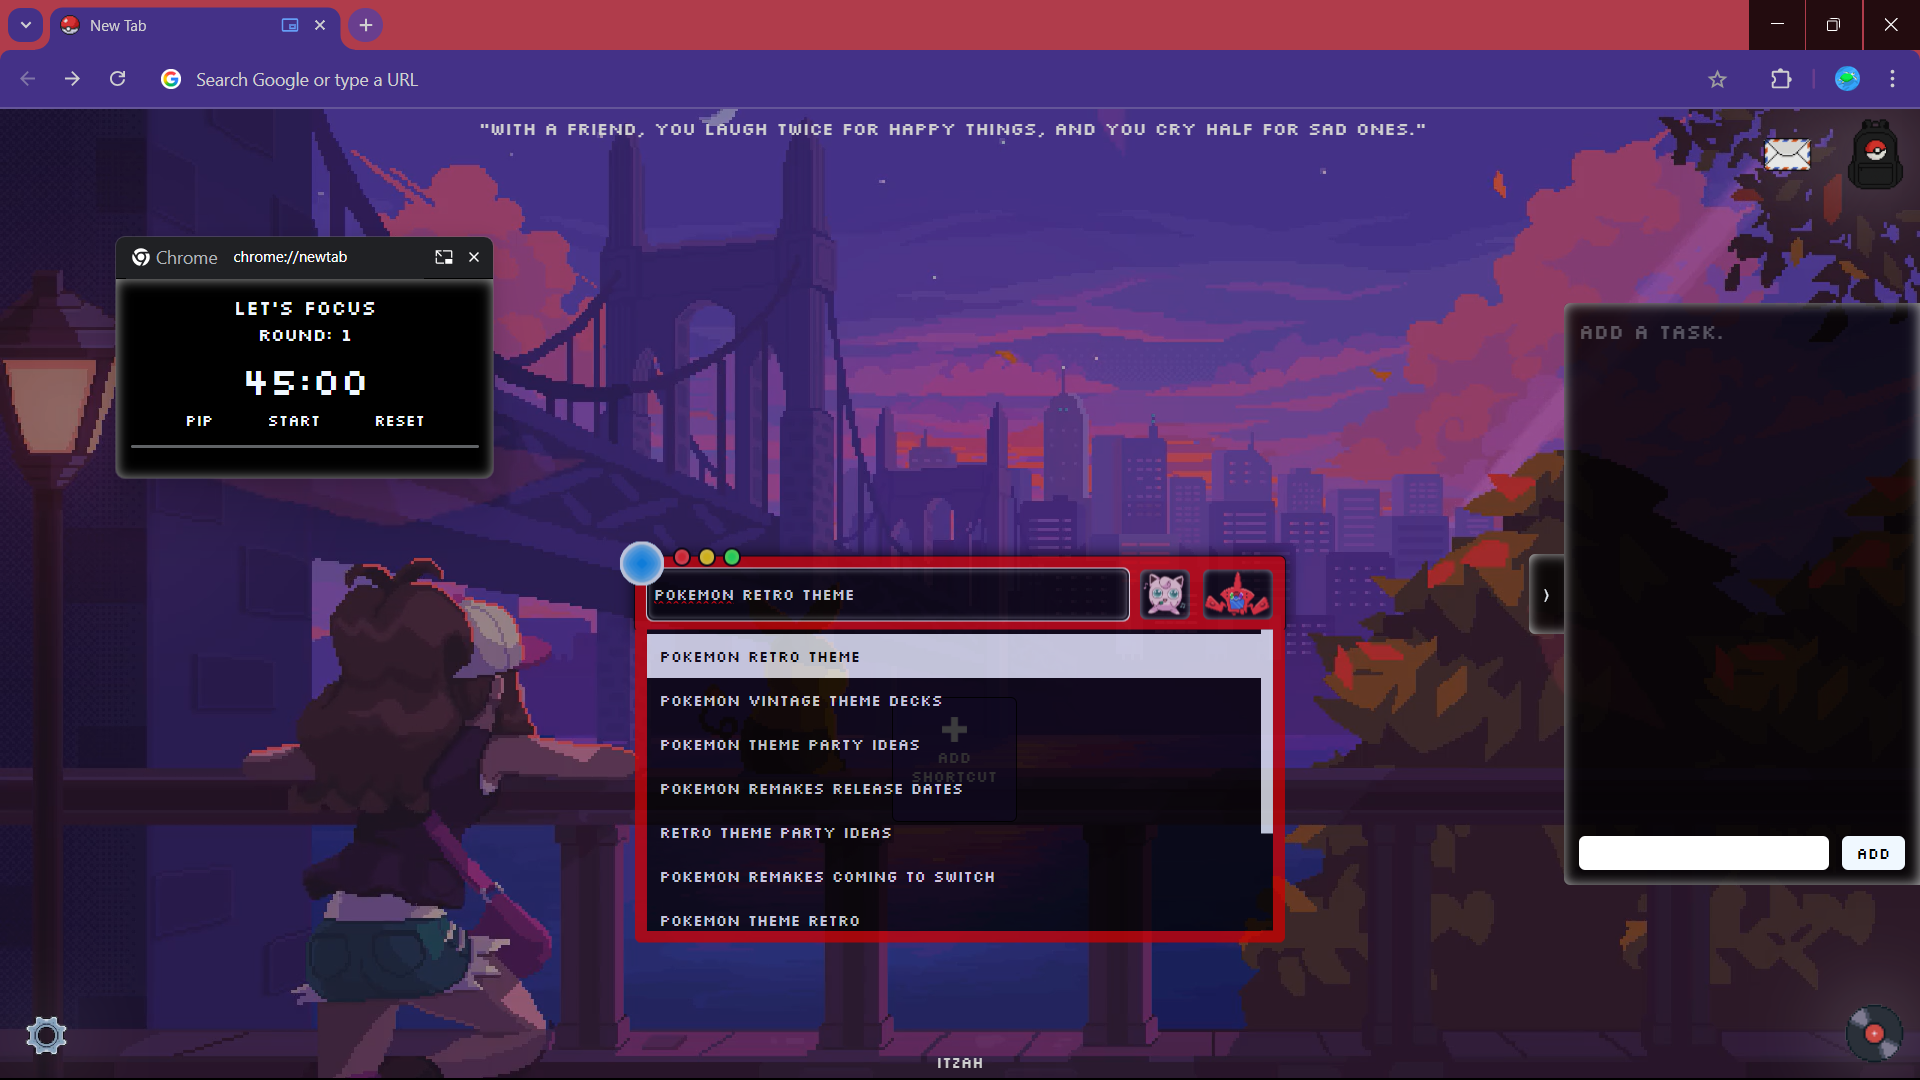1920x1080 pixels.
Task: Collapse the task panel with chevron
Action: [x=1546, y=595]
